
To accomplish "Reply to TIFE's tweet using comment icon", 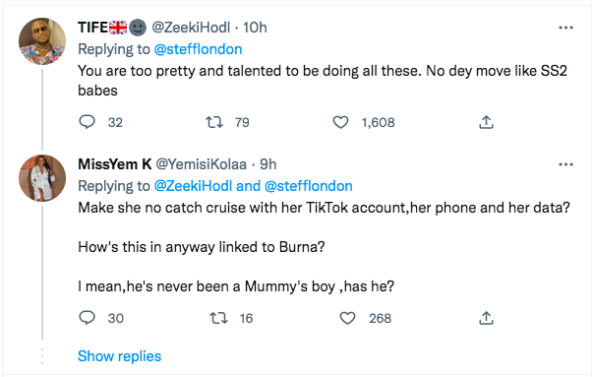I will [x=87, y=122].
